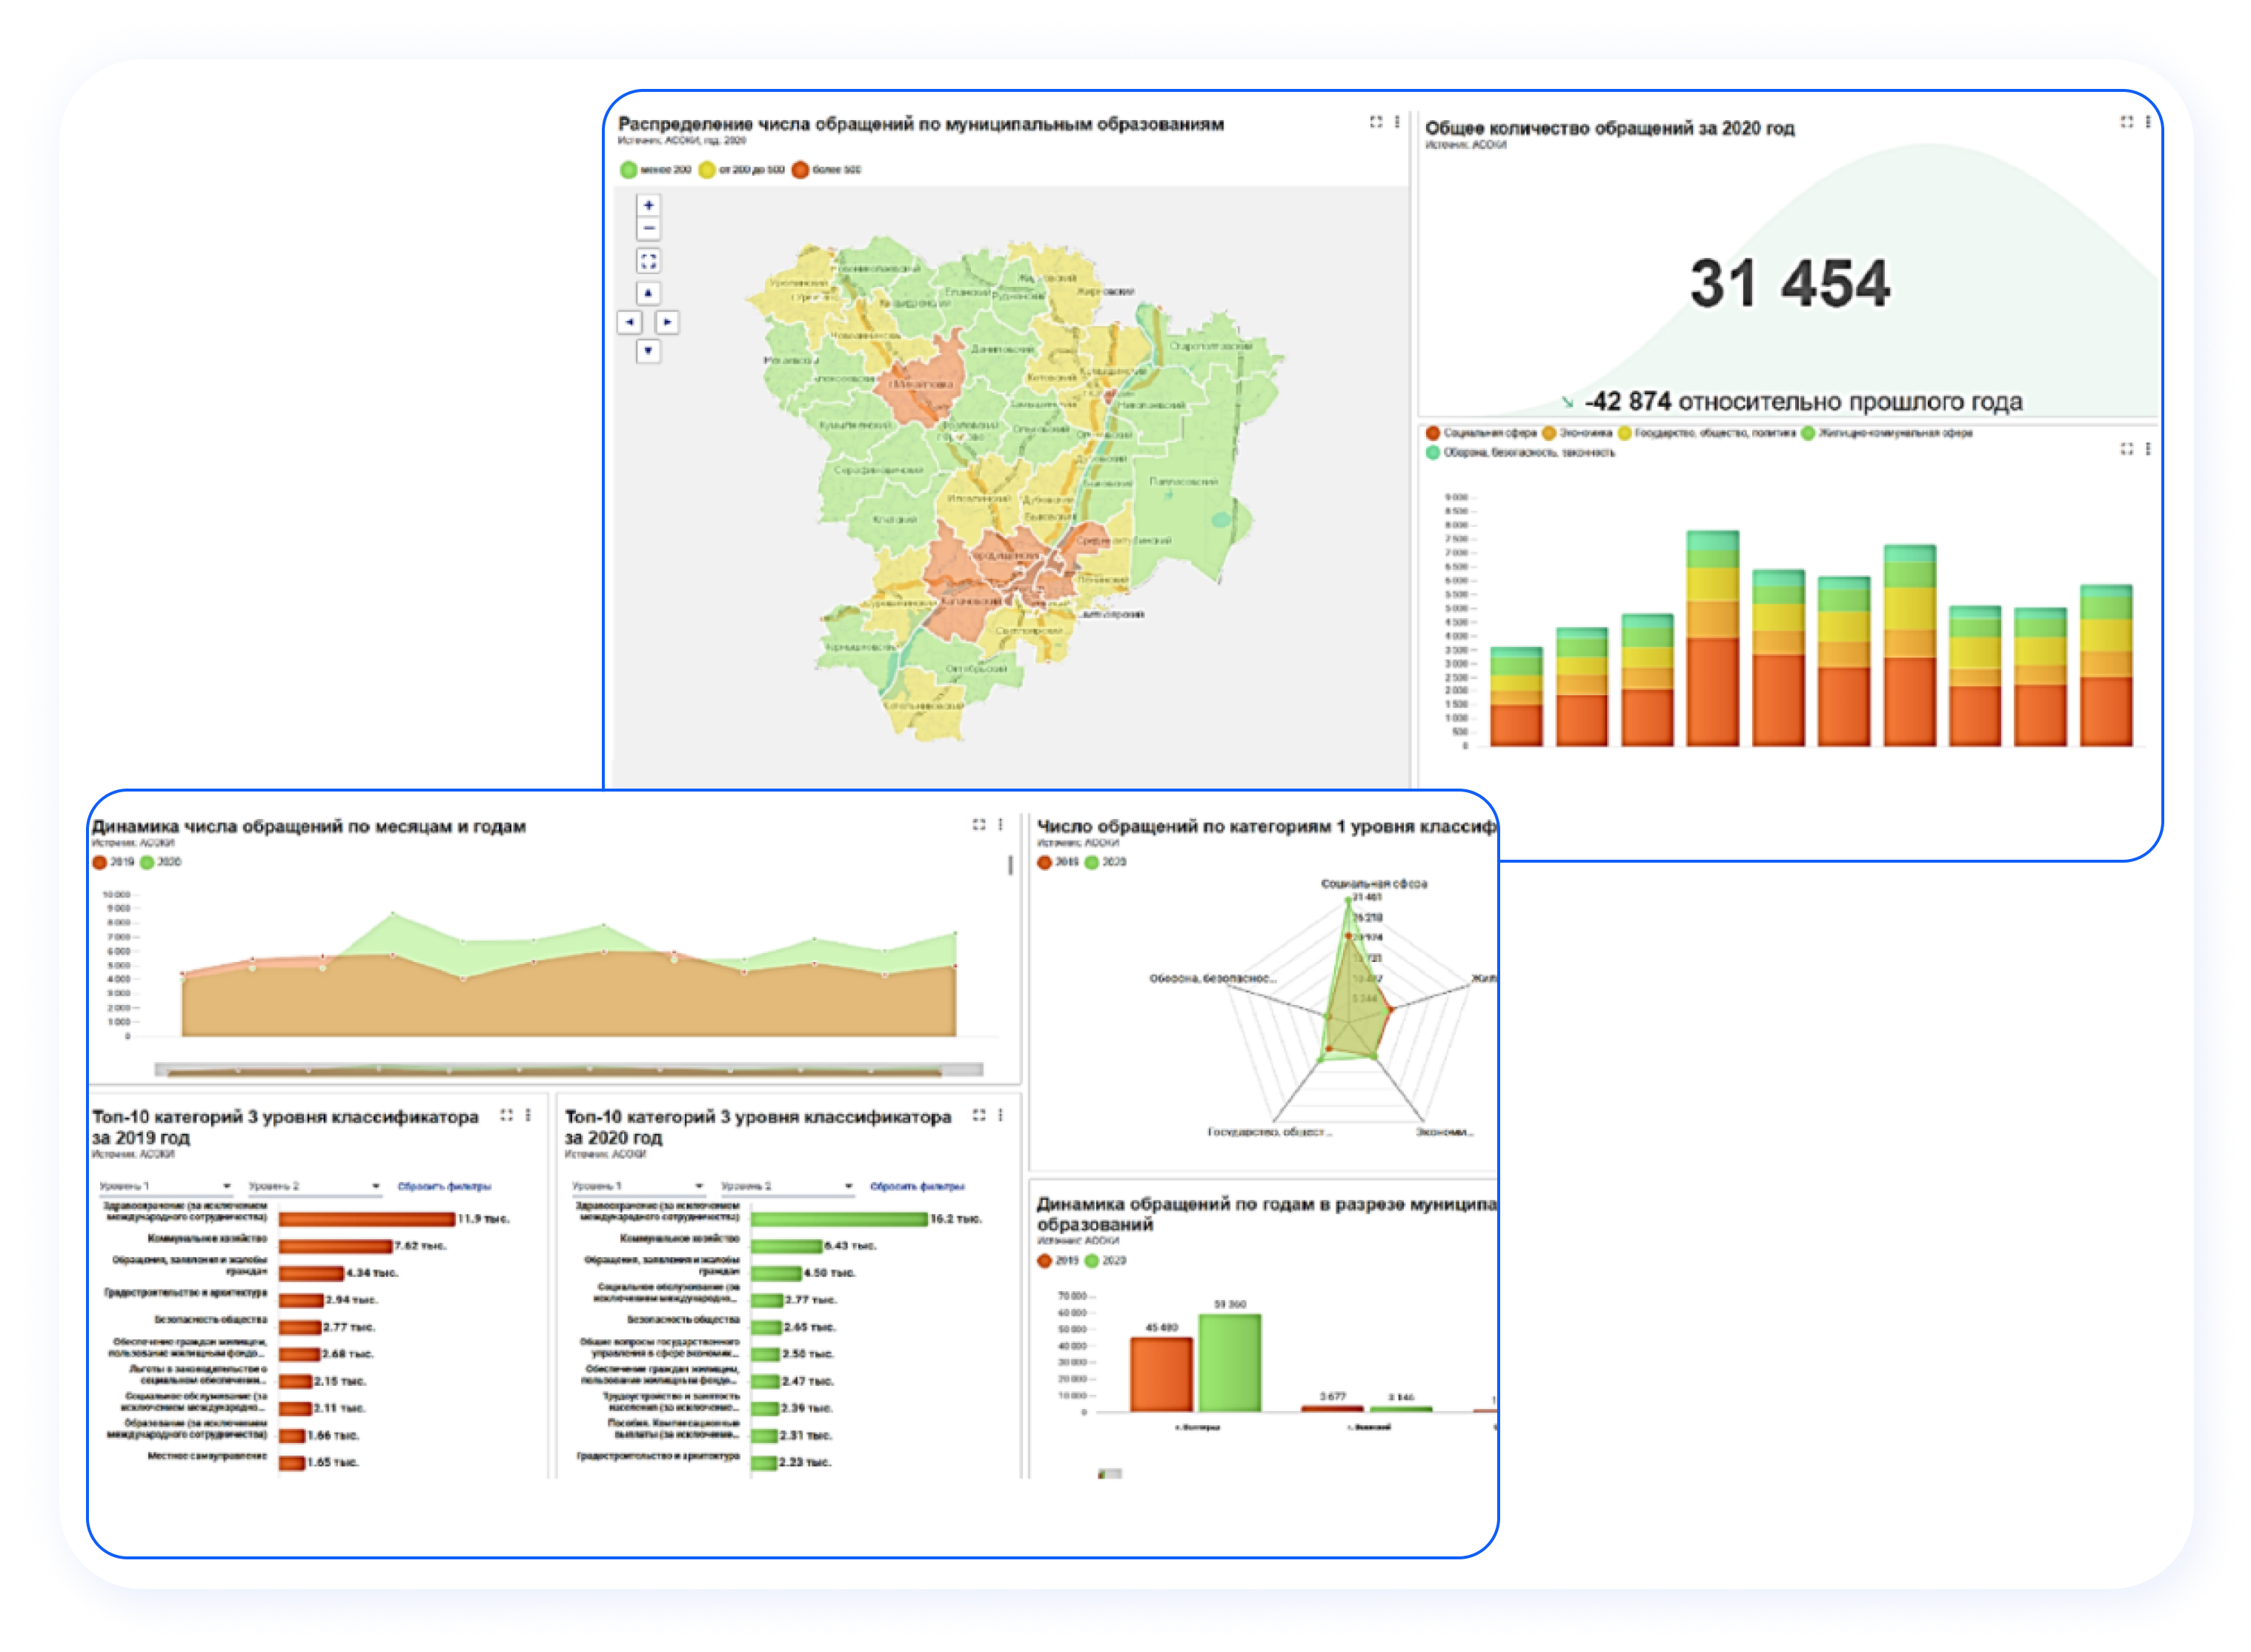
Task: Open kebab menu of Top-10 2020 widget
Action: pos(1001,1115)
